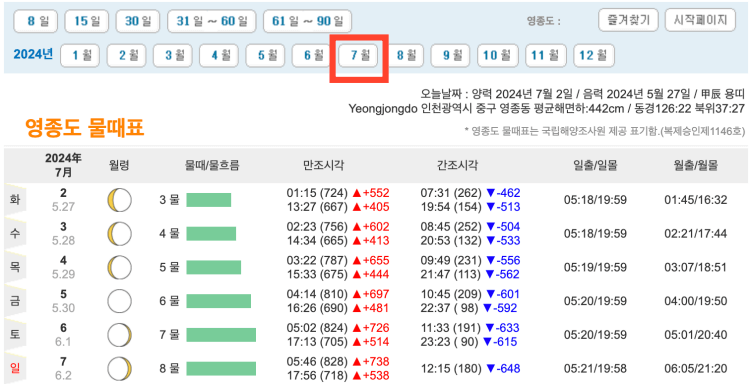Switch to 1월 tide table

[80, 55]
